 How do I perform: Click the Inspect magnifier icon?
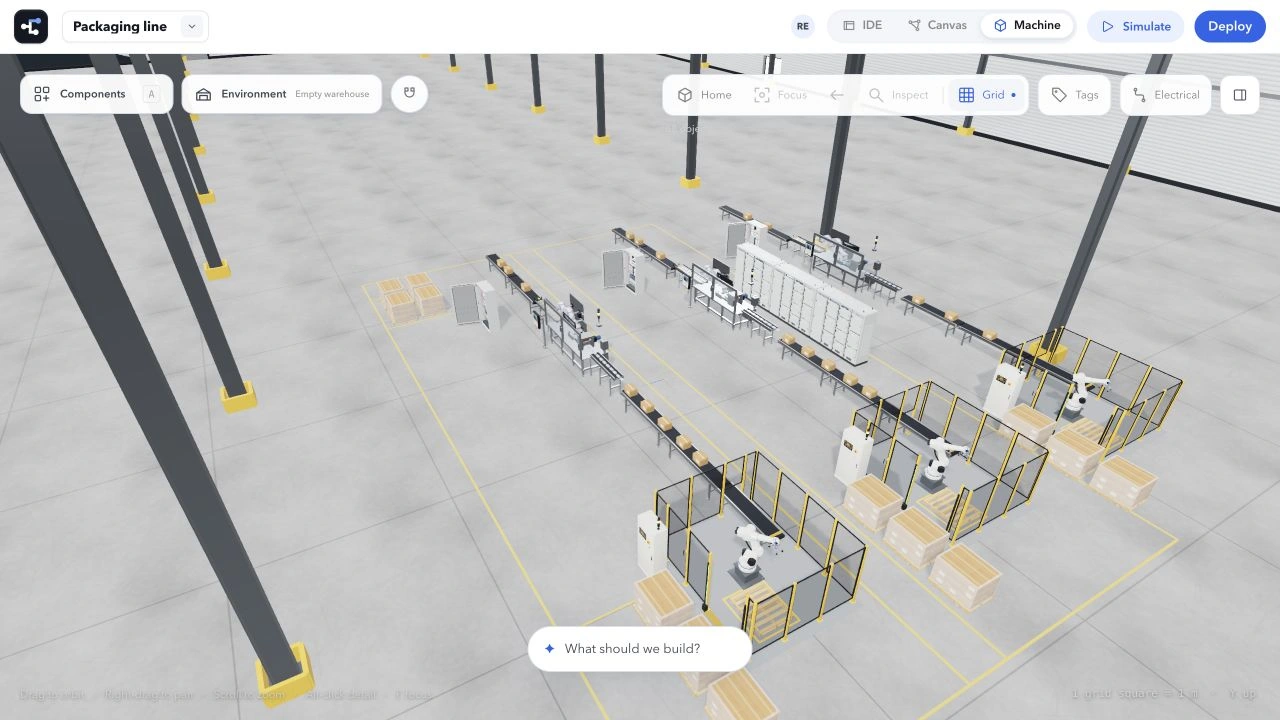(x=876, y=95)
